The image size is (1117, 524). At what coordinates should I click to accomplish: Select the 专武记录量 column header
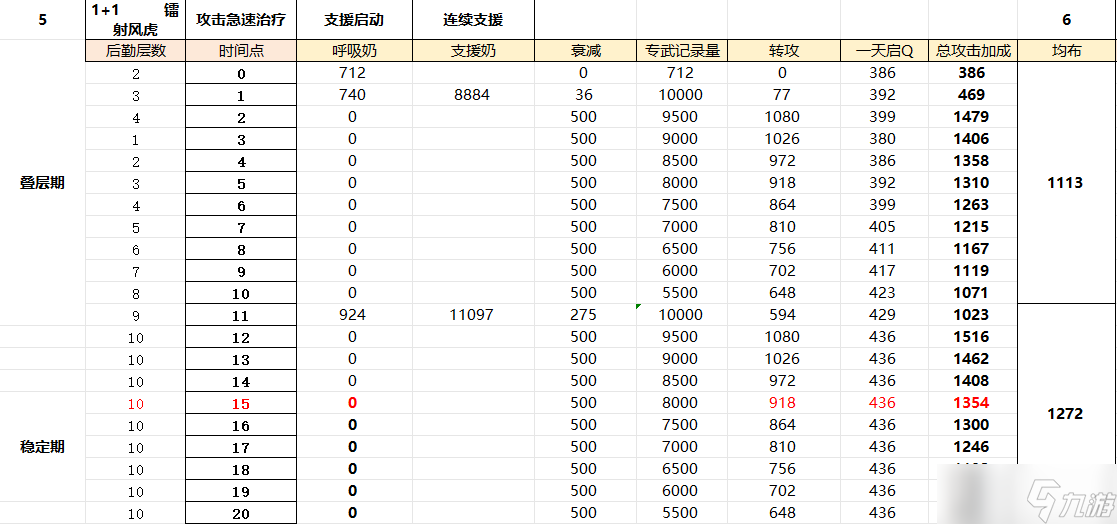click(682, 51)
